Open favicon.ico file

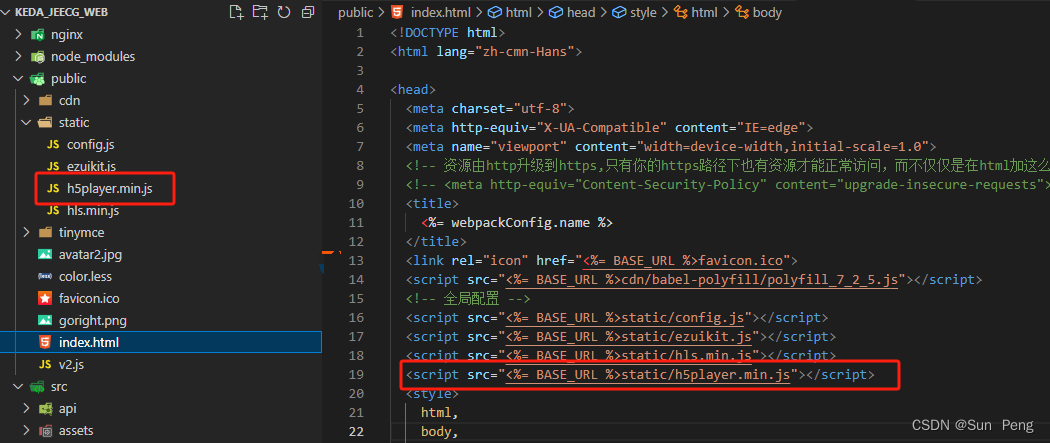[x=89, y=298]
